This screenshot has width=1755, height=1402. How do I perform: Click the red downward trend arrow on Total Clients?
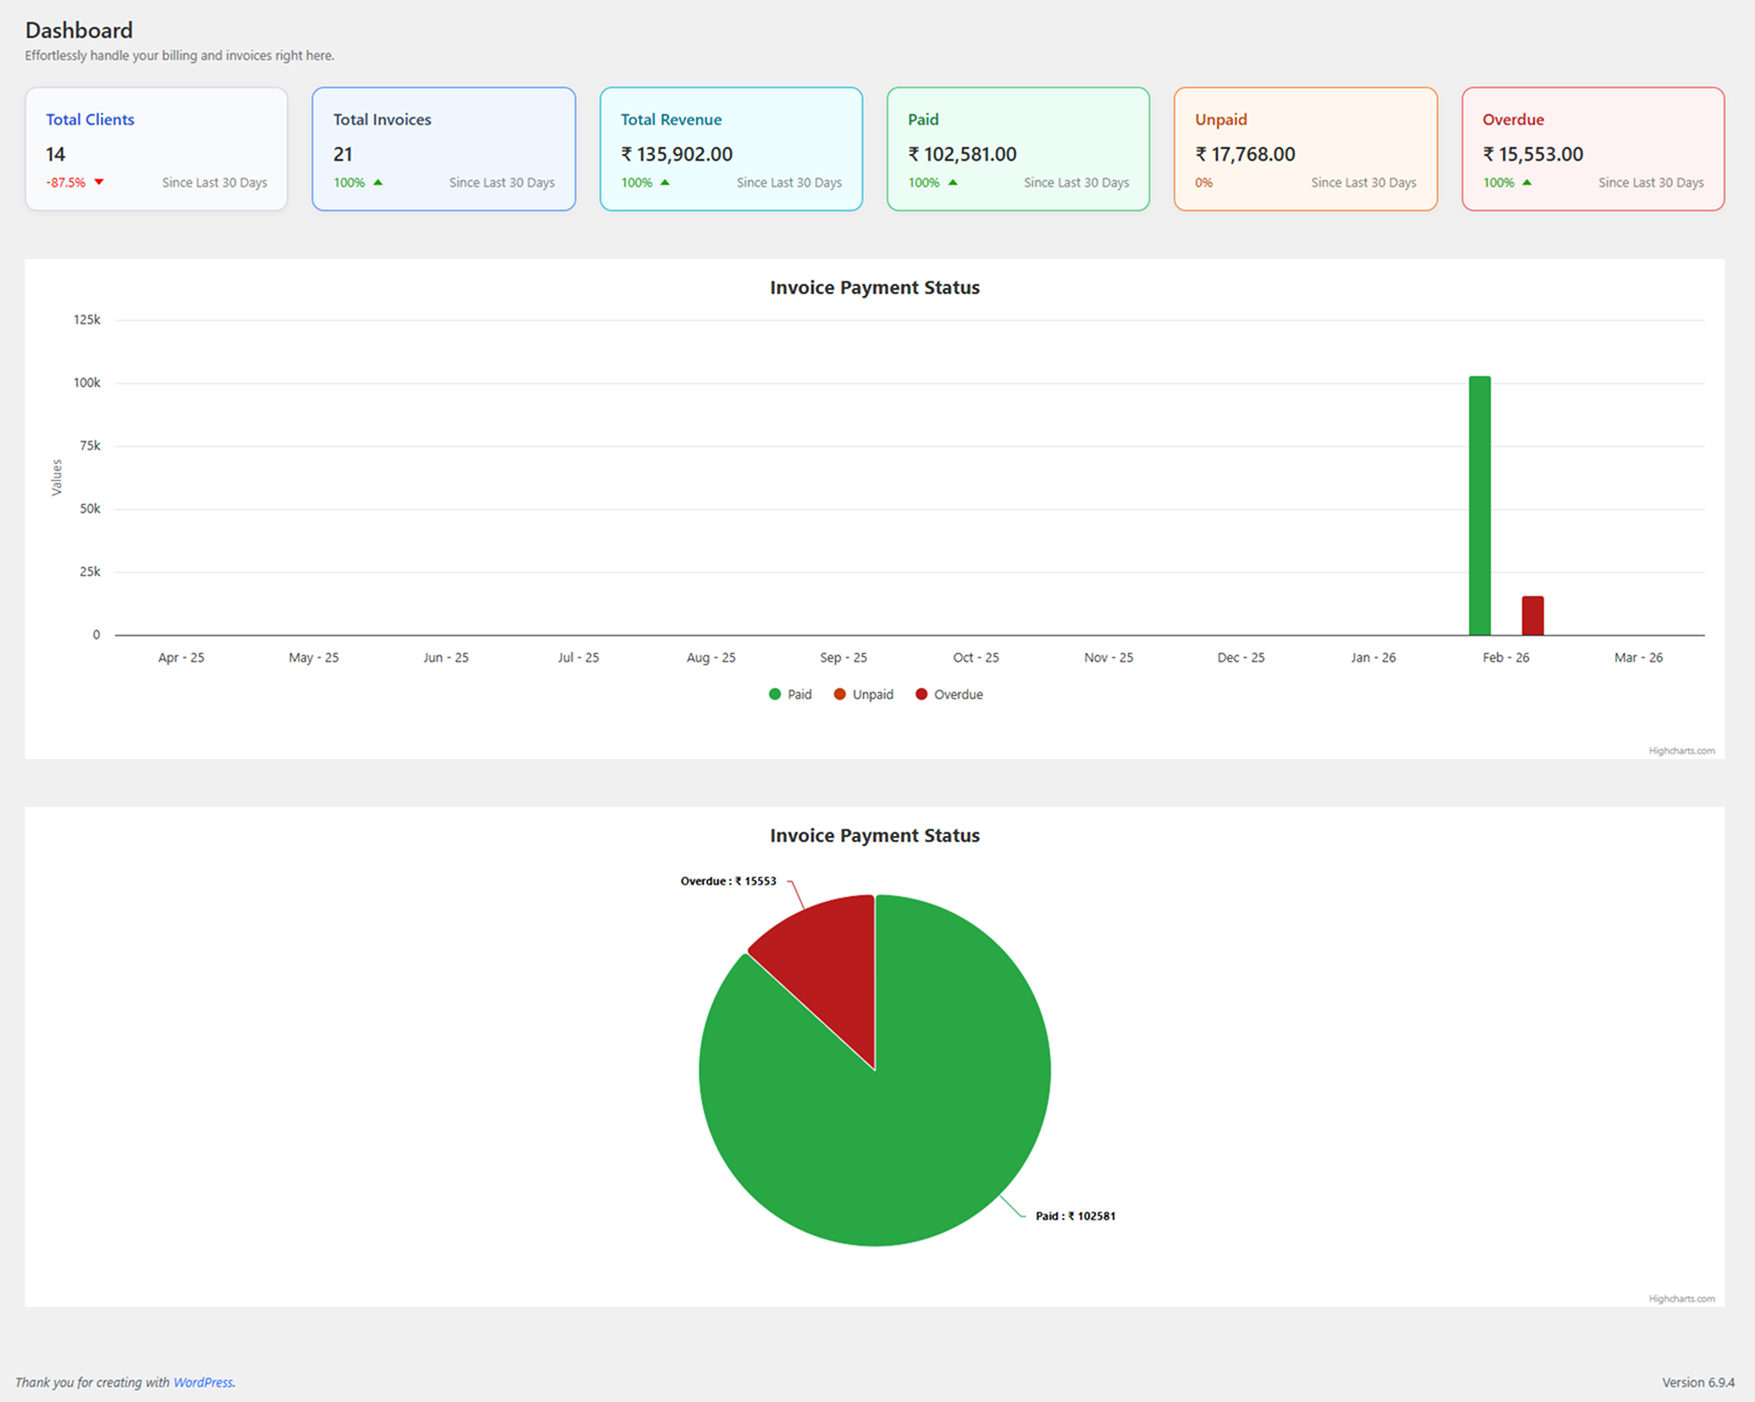click(100, 182)
